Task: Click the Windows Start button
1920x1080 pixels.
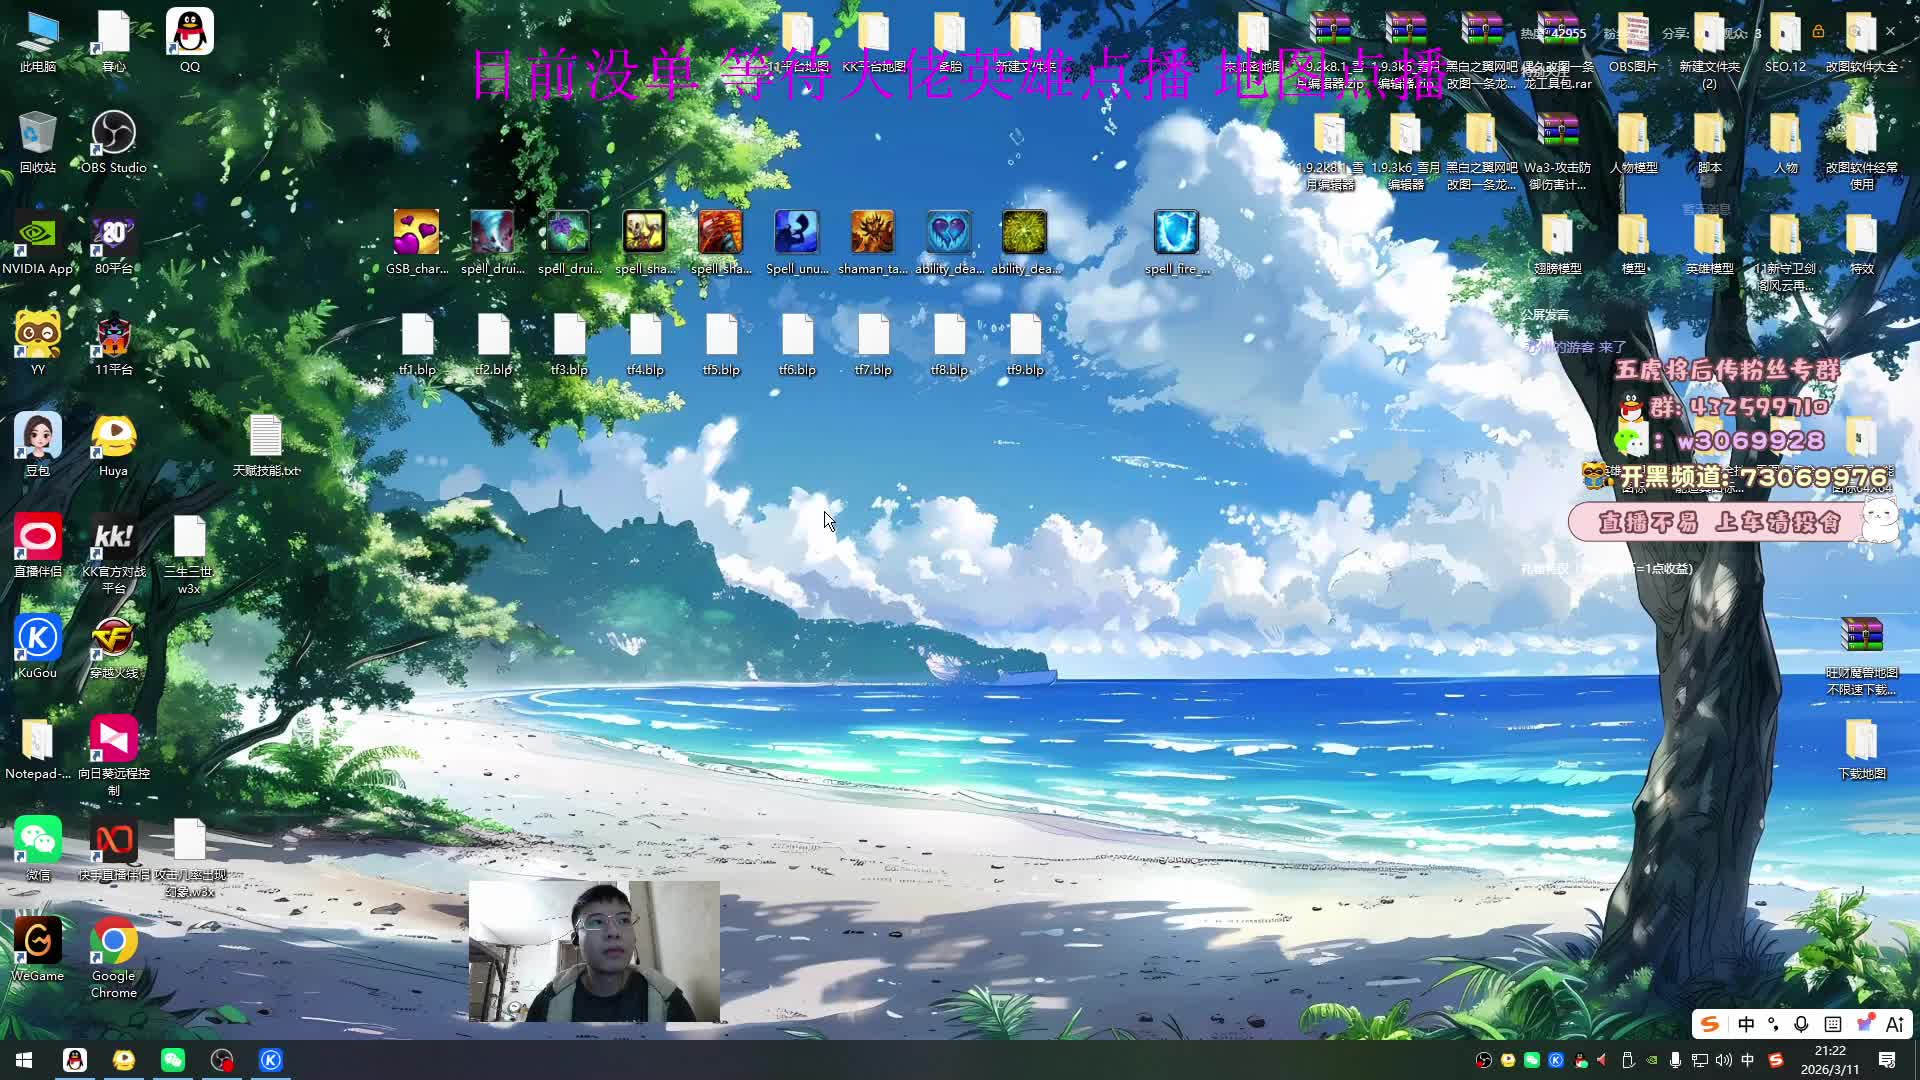Action: tap(24, 1060)
